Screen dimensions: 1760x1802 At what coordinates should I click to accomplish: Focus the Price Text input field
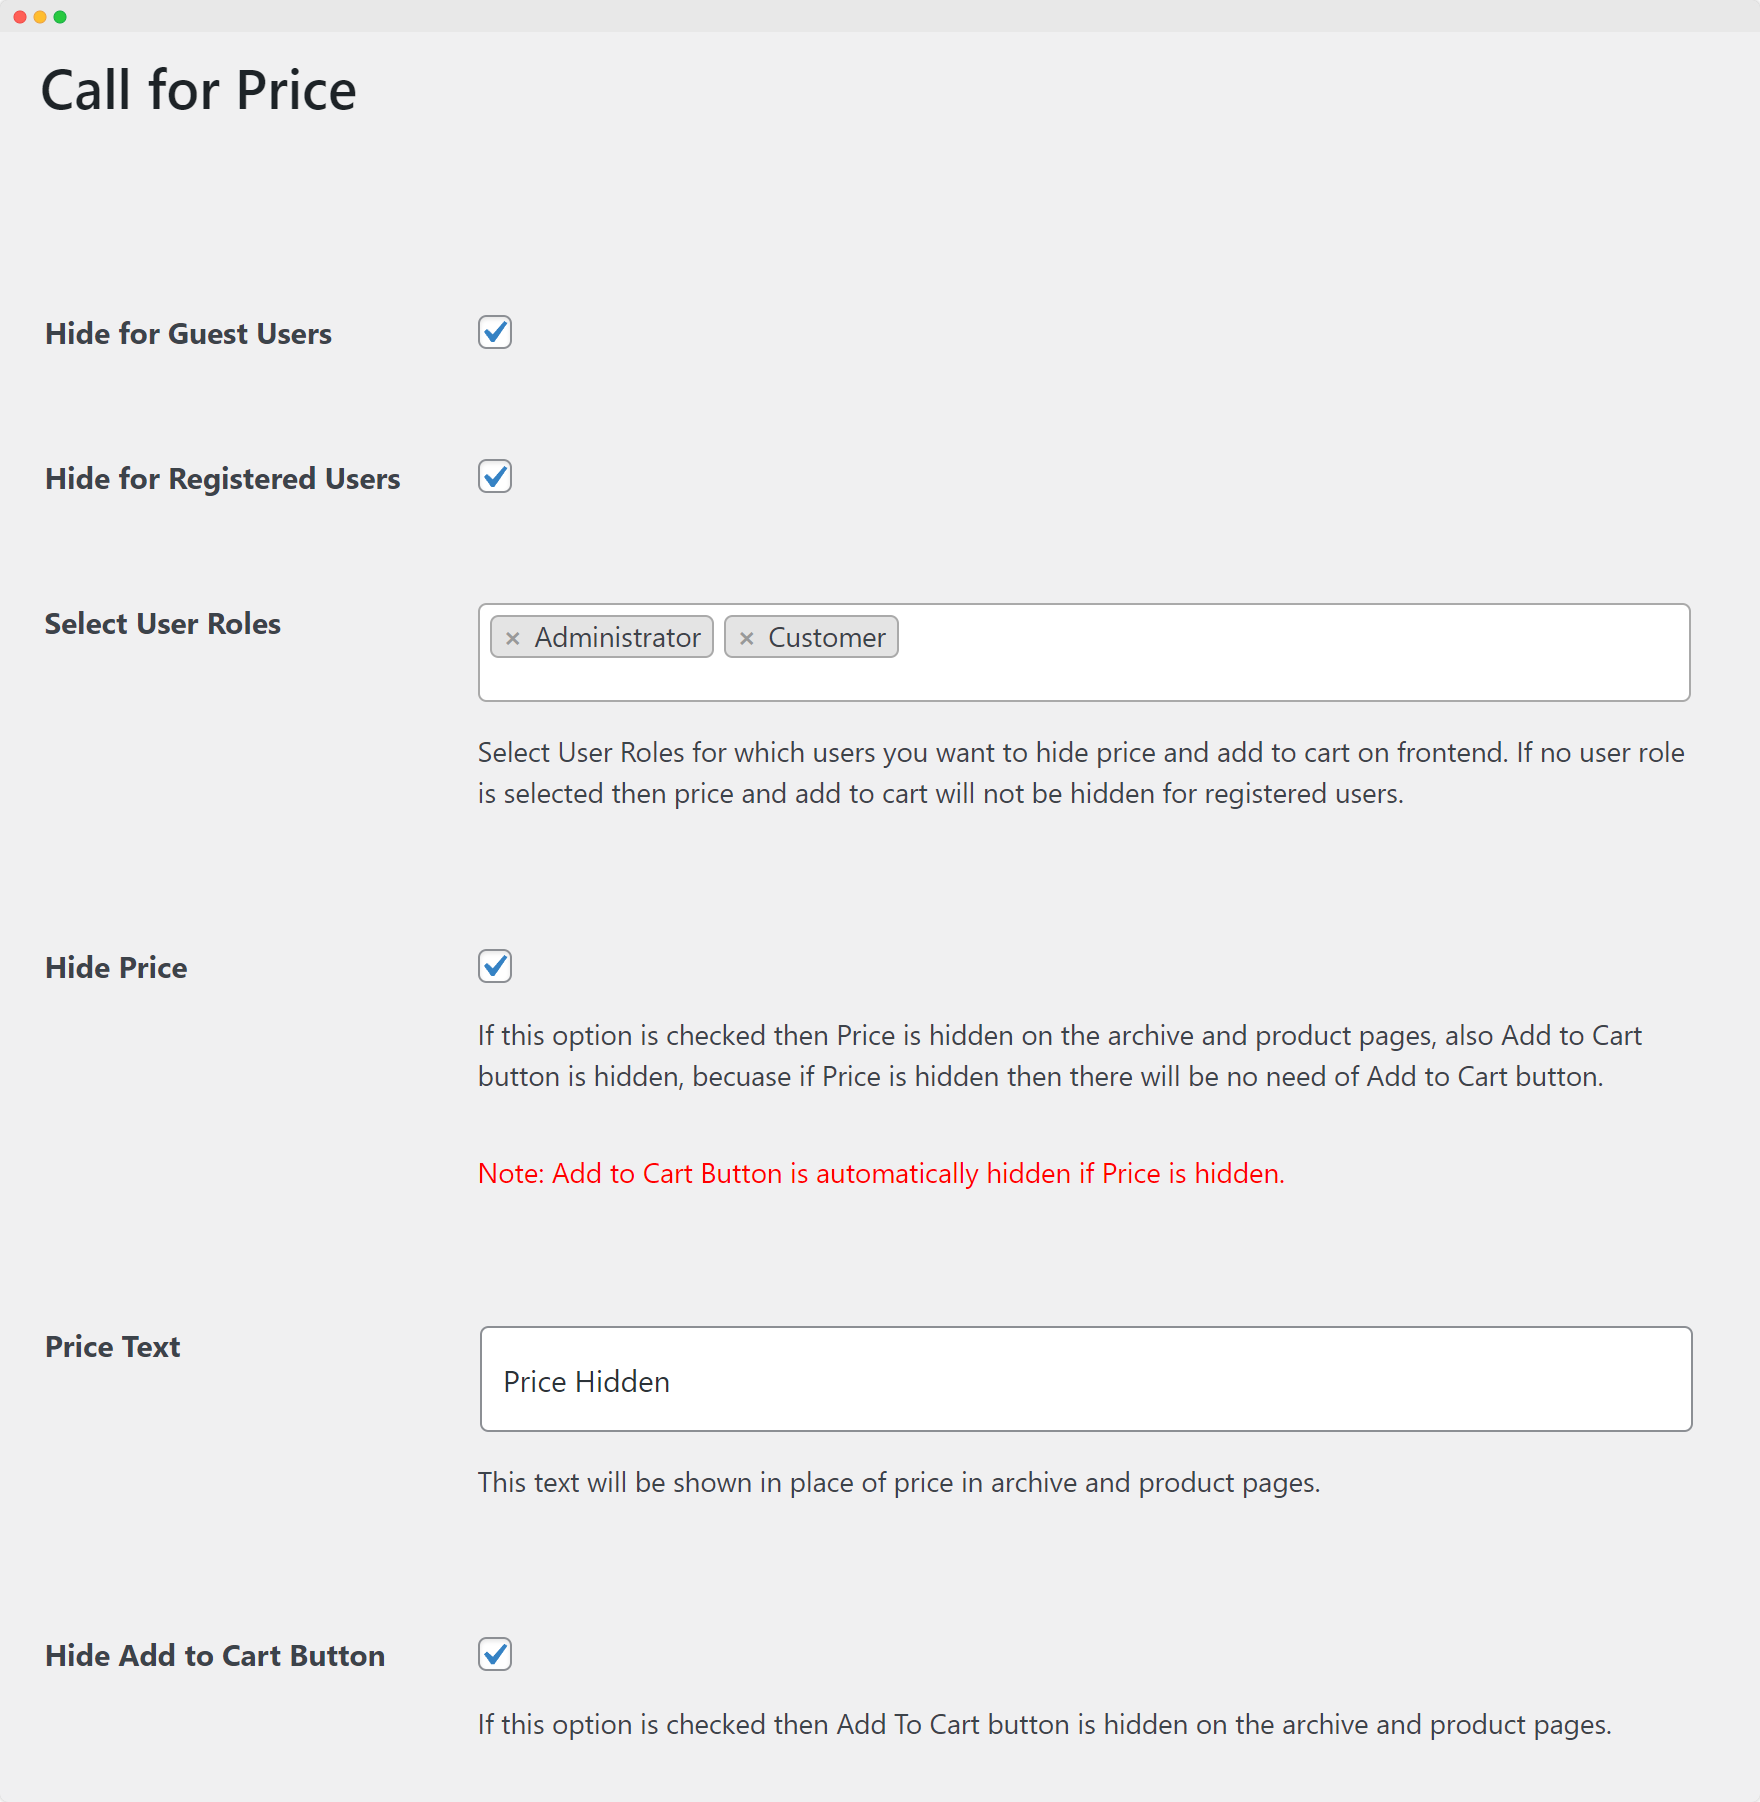[x=1085, y=1379]
